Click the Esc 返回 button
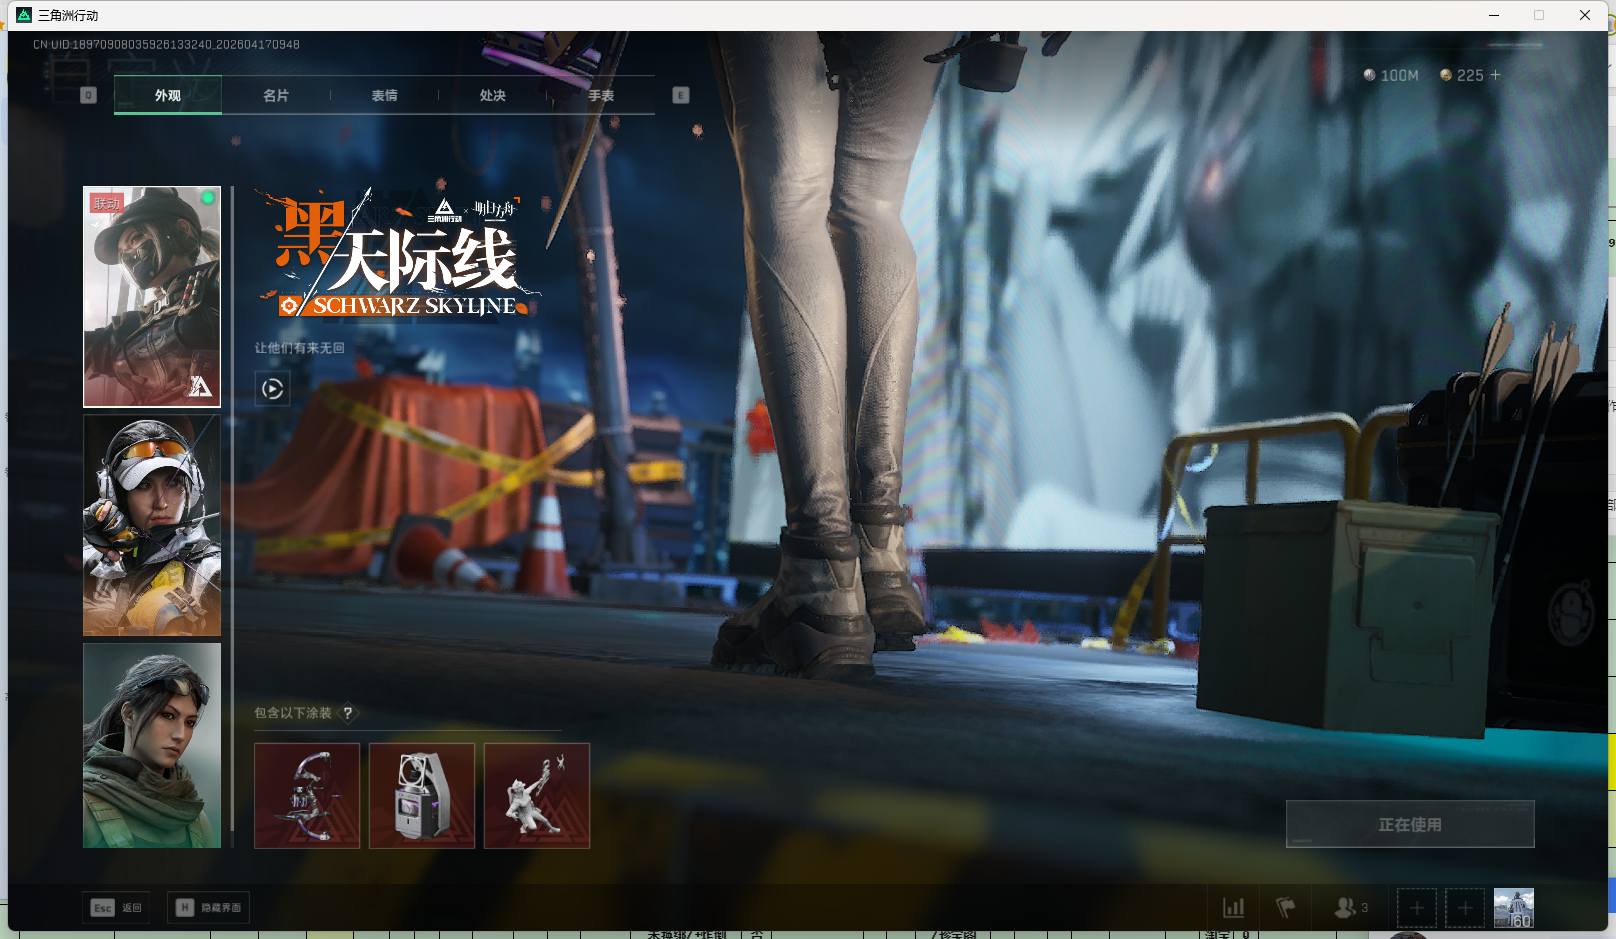This screenshot has width=1616, height=939. click(x=116, y=907)
